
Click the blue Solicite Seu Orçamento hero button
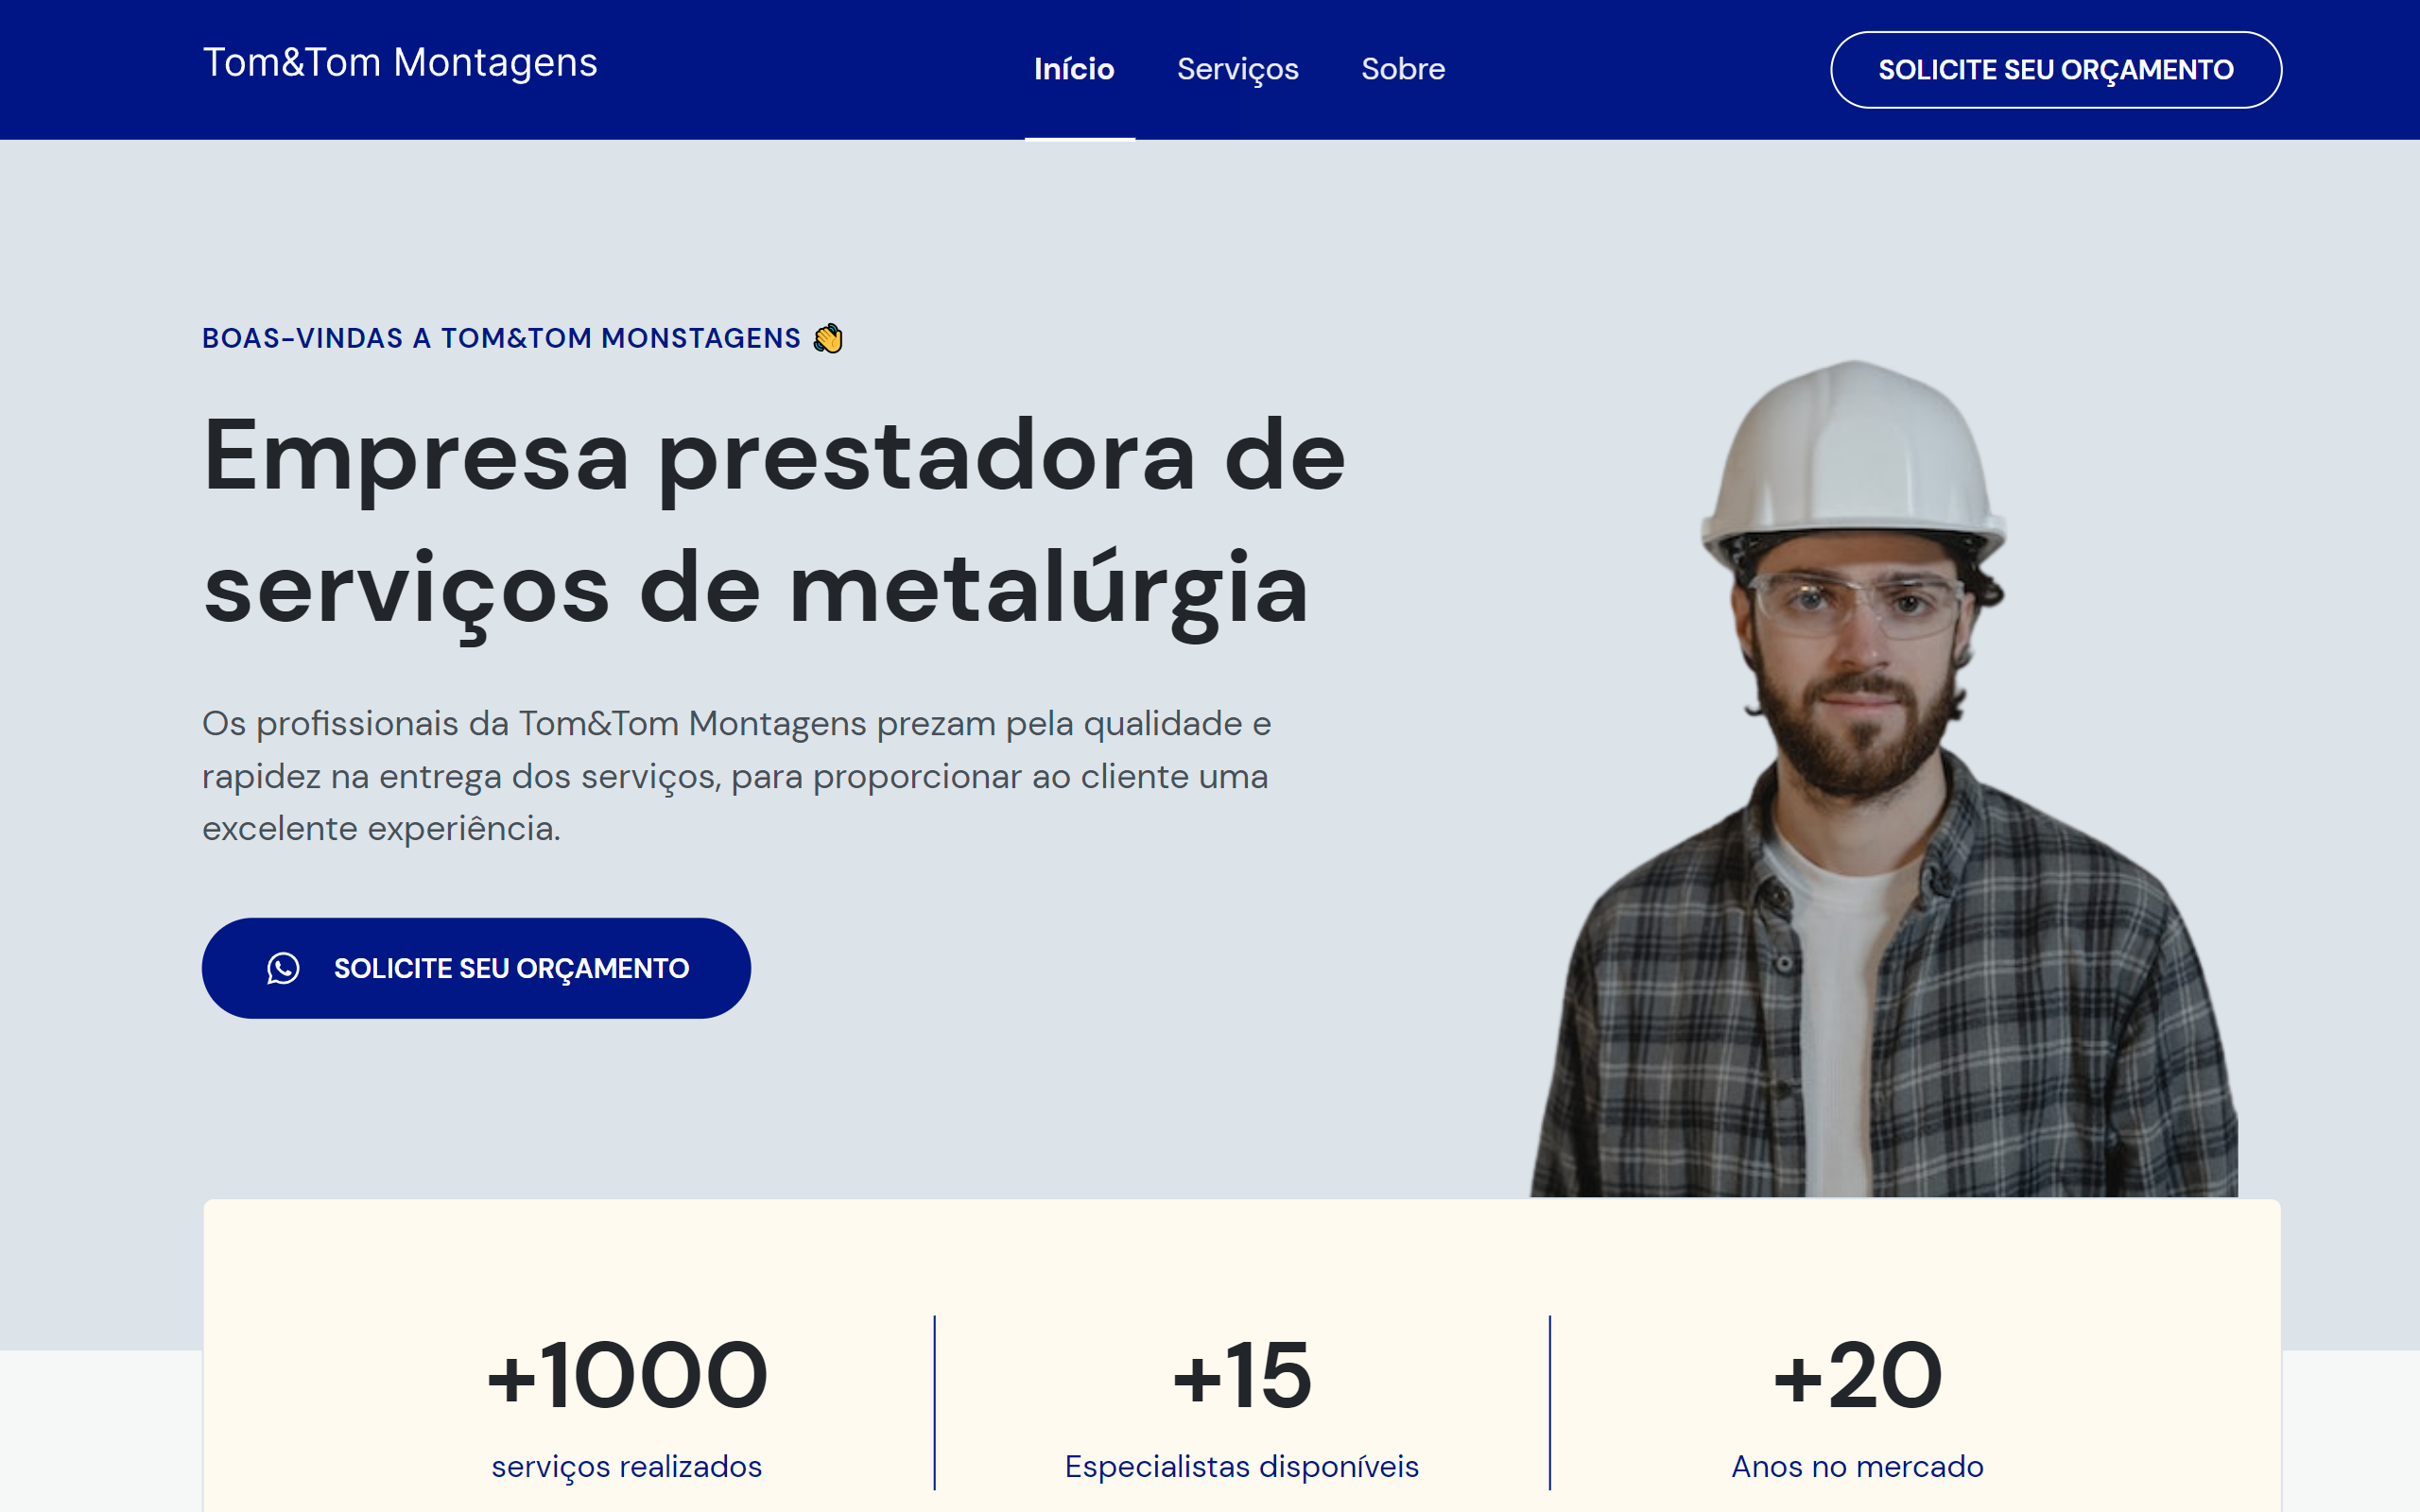click(476, 968)
